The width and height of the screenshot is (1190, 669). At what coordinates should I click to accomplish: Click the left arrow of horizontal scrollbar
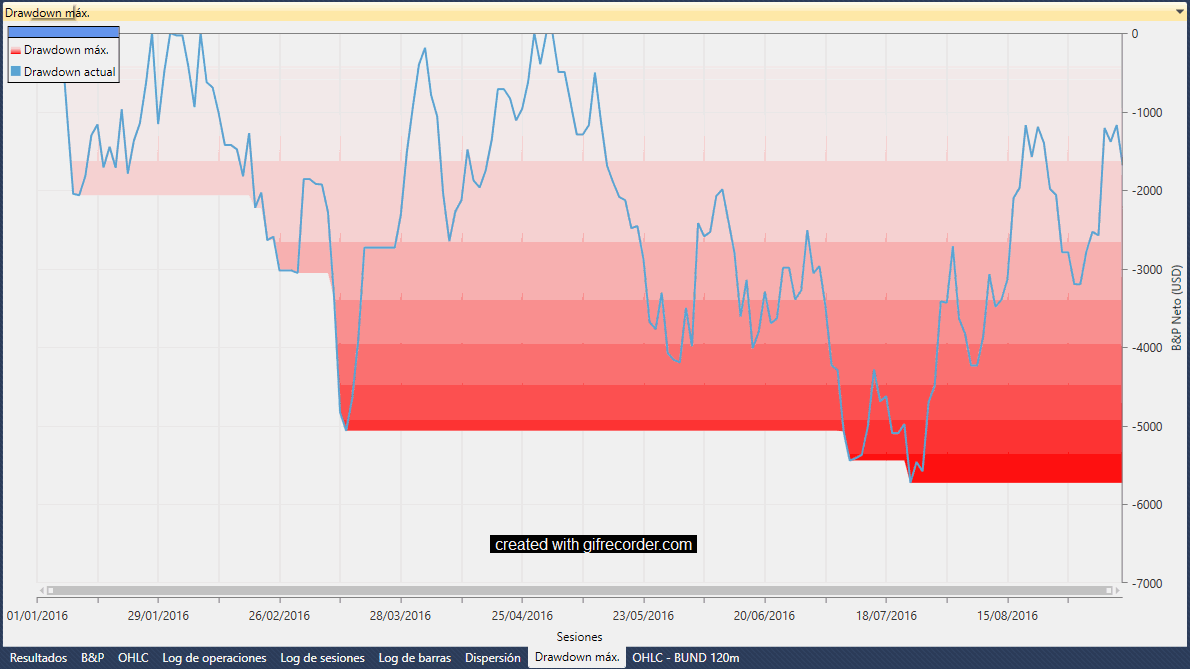42,590
